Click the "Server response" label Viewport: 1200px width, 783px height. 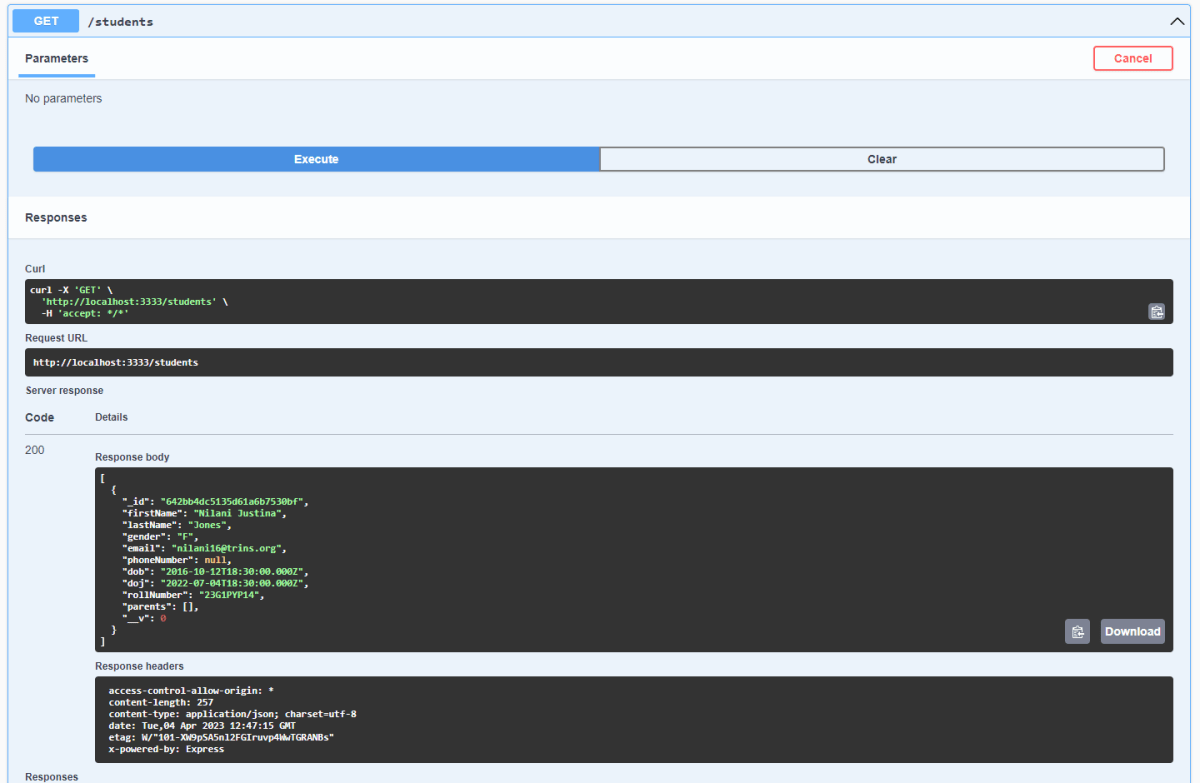coord(64,390)
